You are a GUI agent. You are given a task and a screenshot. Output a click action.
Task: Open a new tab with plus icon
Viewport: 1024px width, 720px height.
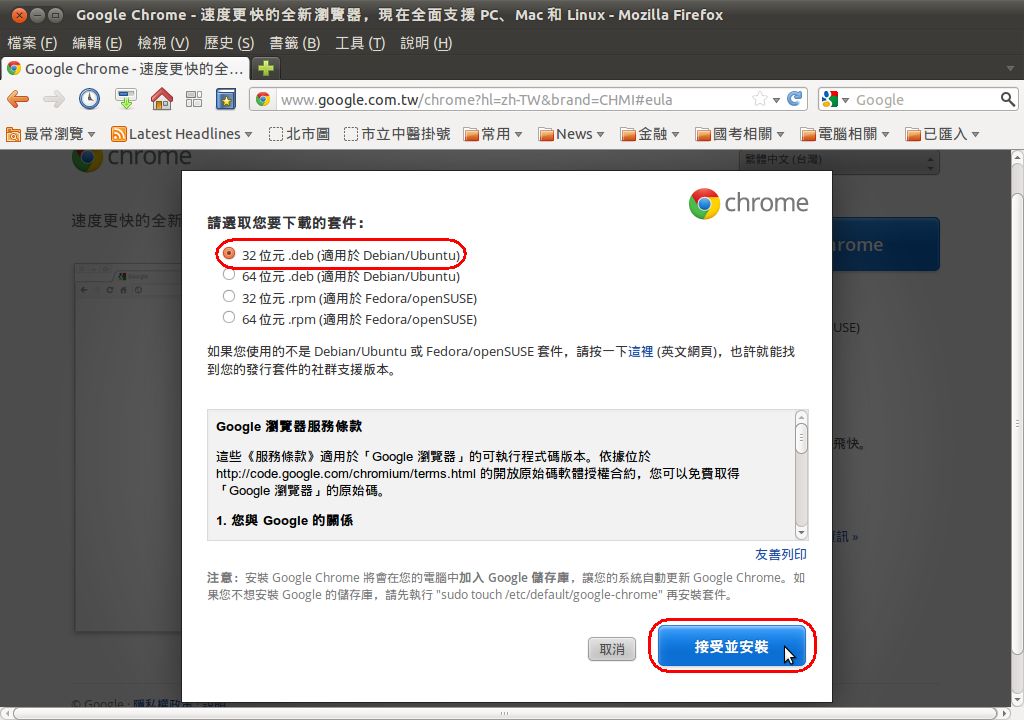pos(265,68)
